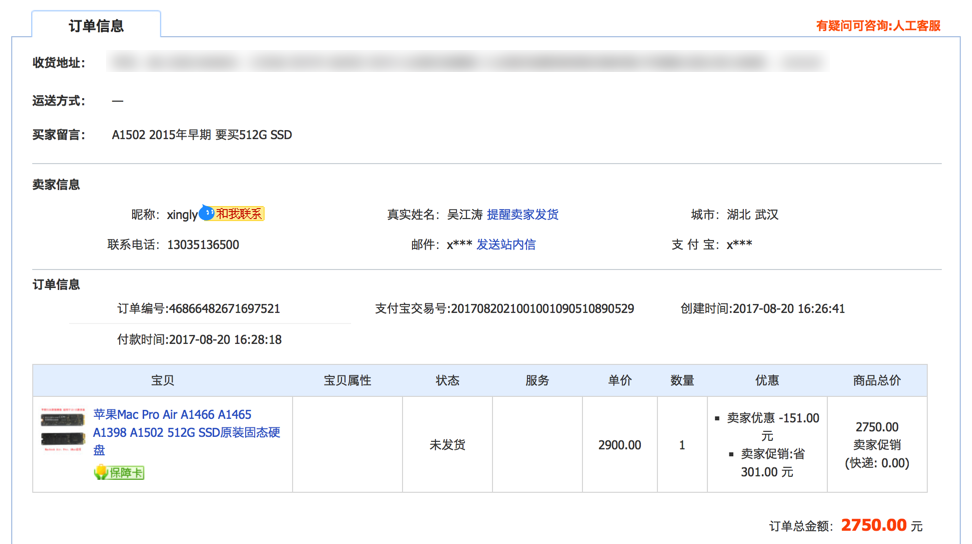
Task: Select the 订单信息 tab
Action: [x=96, y=26]
